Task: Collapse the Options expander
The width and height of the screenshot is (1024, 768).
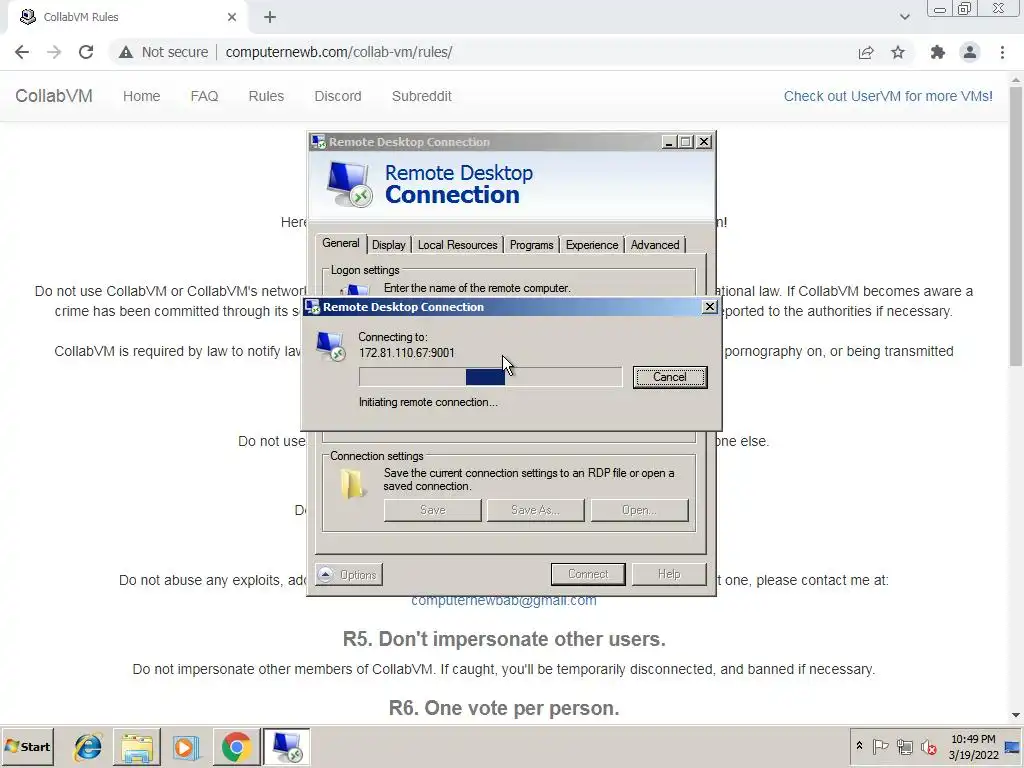Action: (x=349, y=575)
